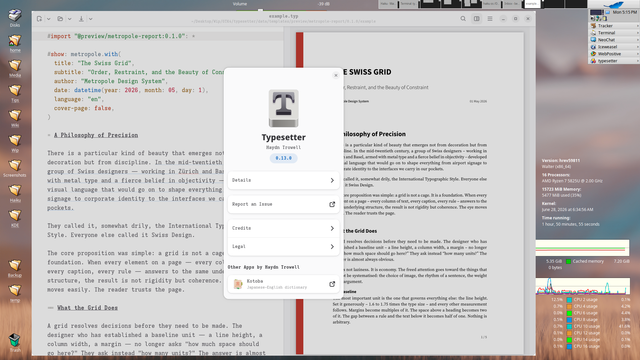This screenshot has height=360, width=640.
Task: Click the memory usage bar graph
Action: click(x=582, y=248)
